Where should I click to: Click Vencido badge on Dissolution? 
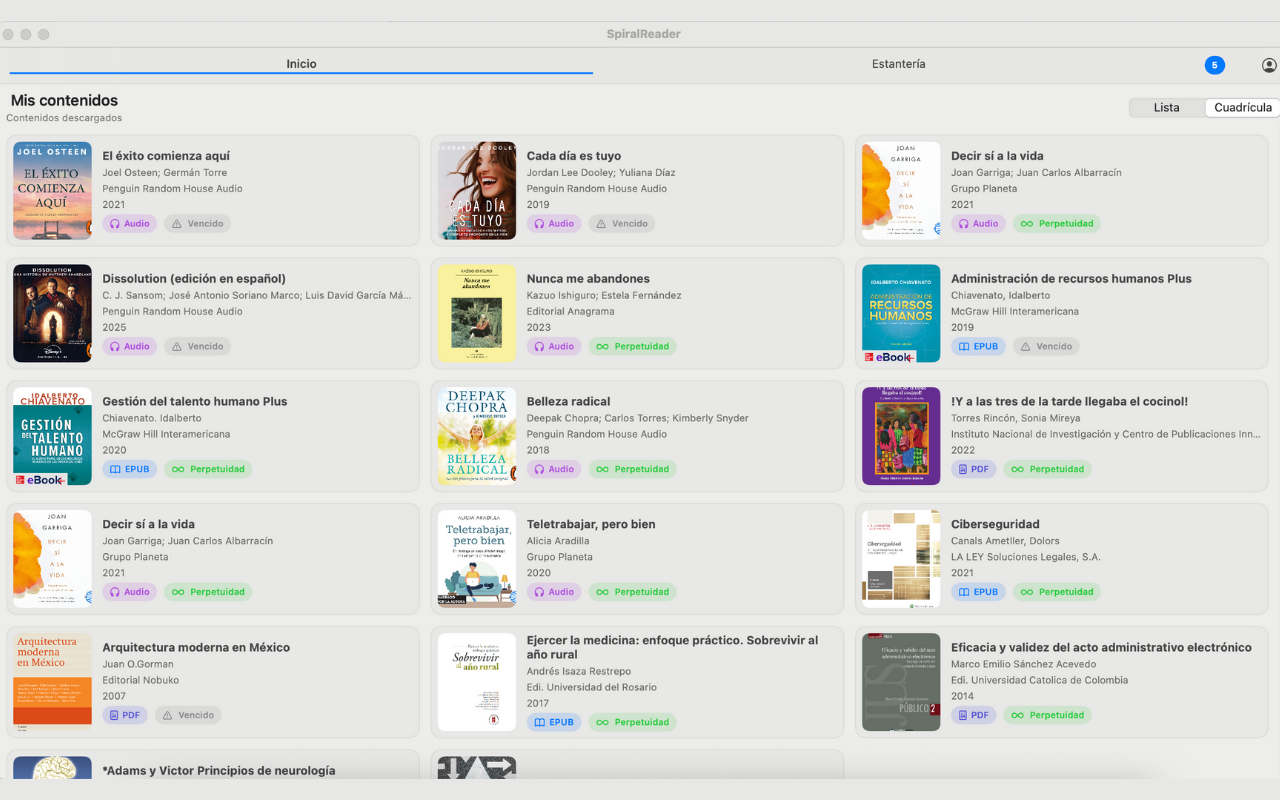(198, 347)
